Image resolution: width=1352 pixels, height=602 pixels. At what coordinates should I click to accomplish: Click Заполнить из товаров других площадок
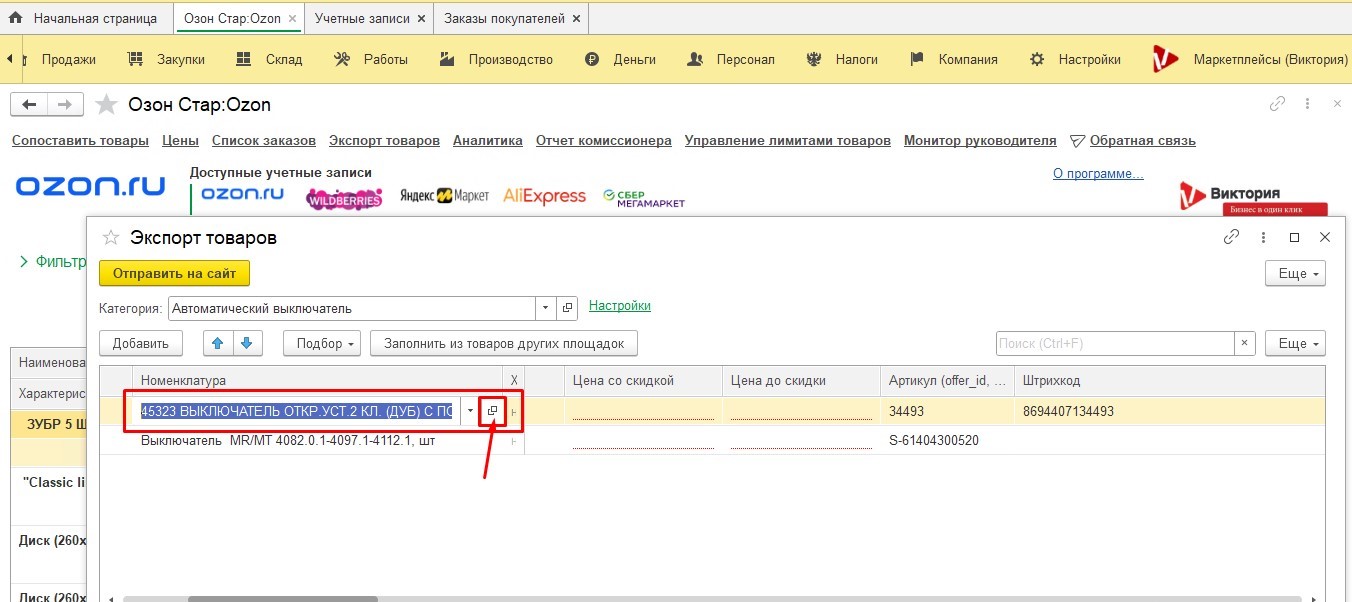click(504, 343)
